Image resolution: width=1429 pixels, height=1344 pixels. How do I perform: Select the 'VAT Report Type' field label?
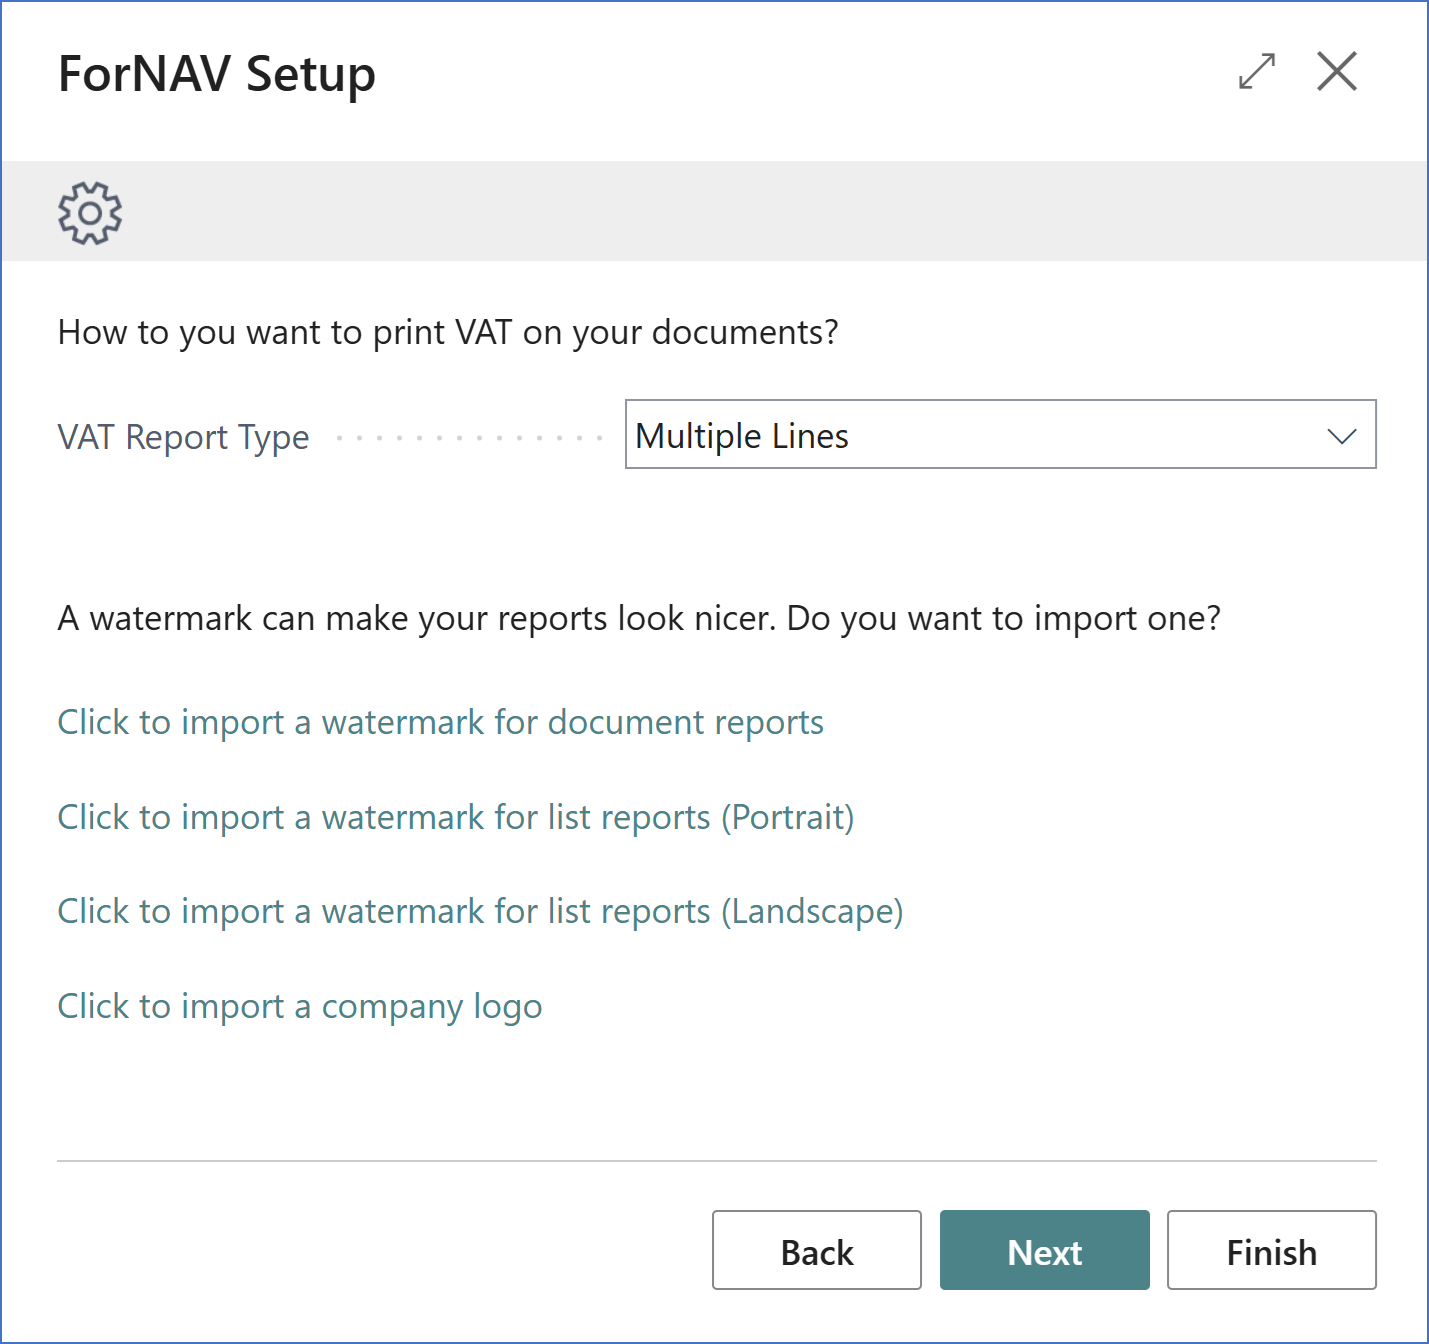point(183,437)
